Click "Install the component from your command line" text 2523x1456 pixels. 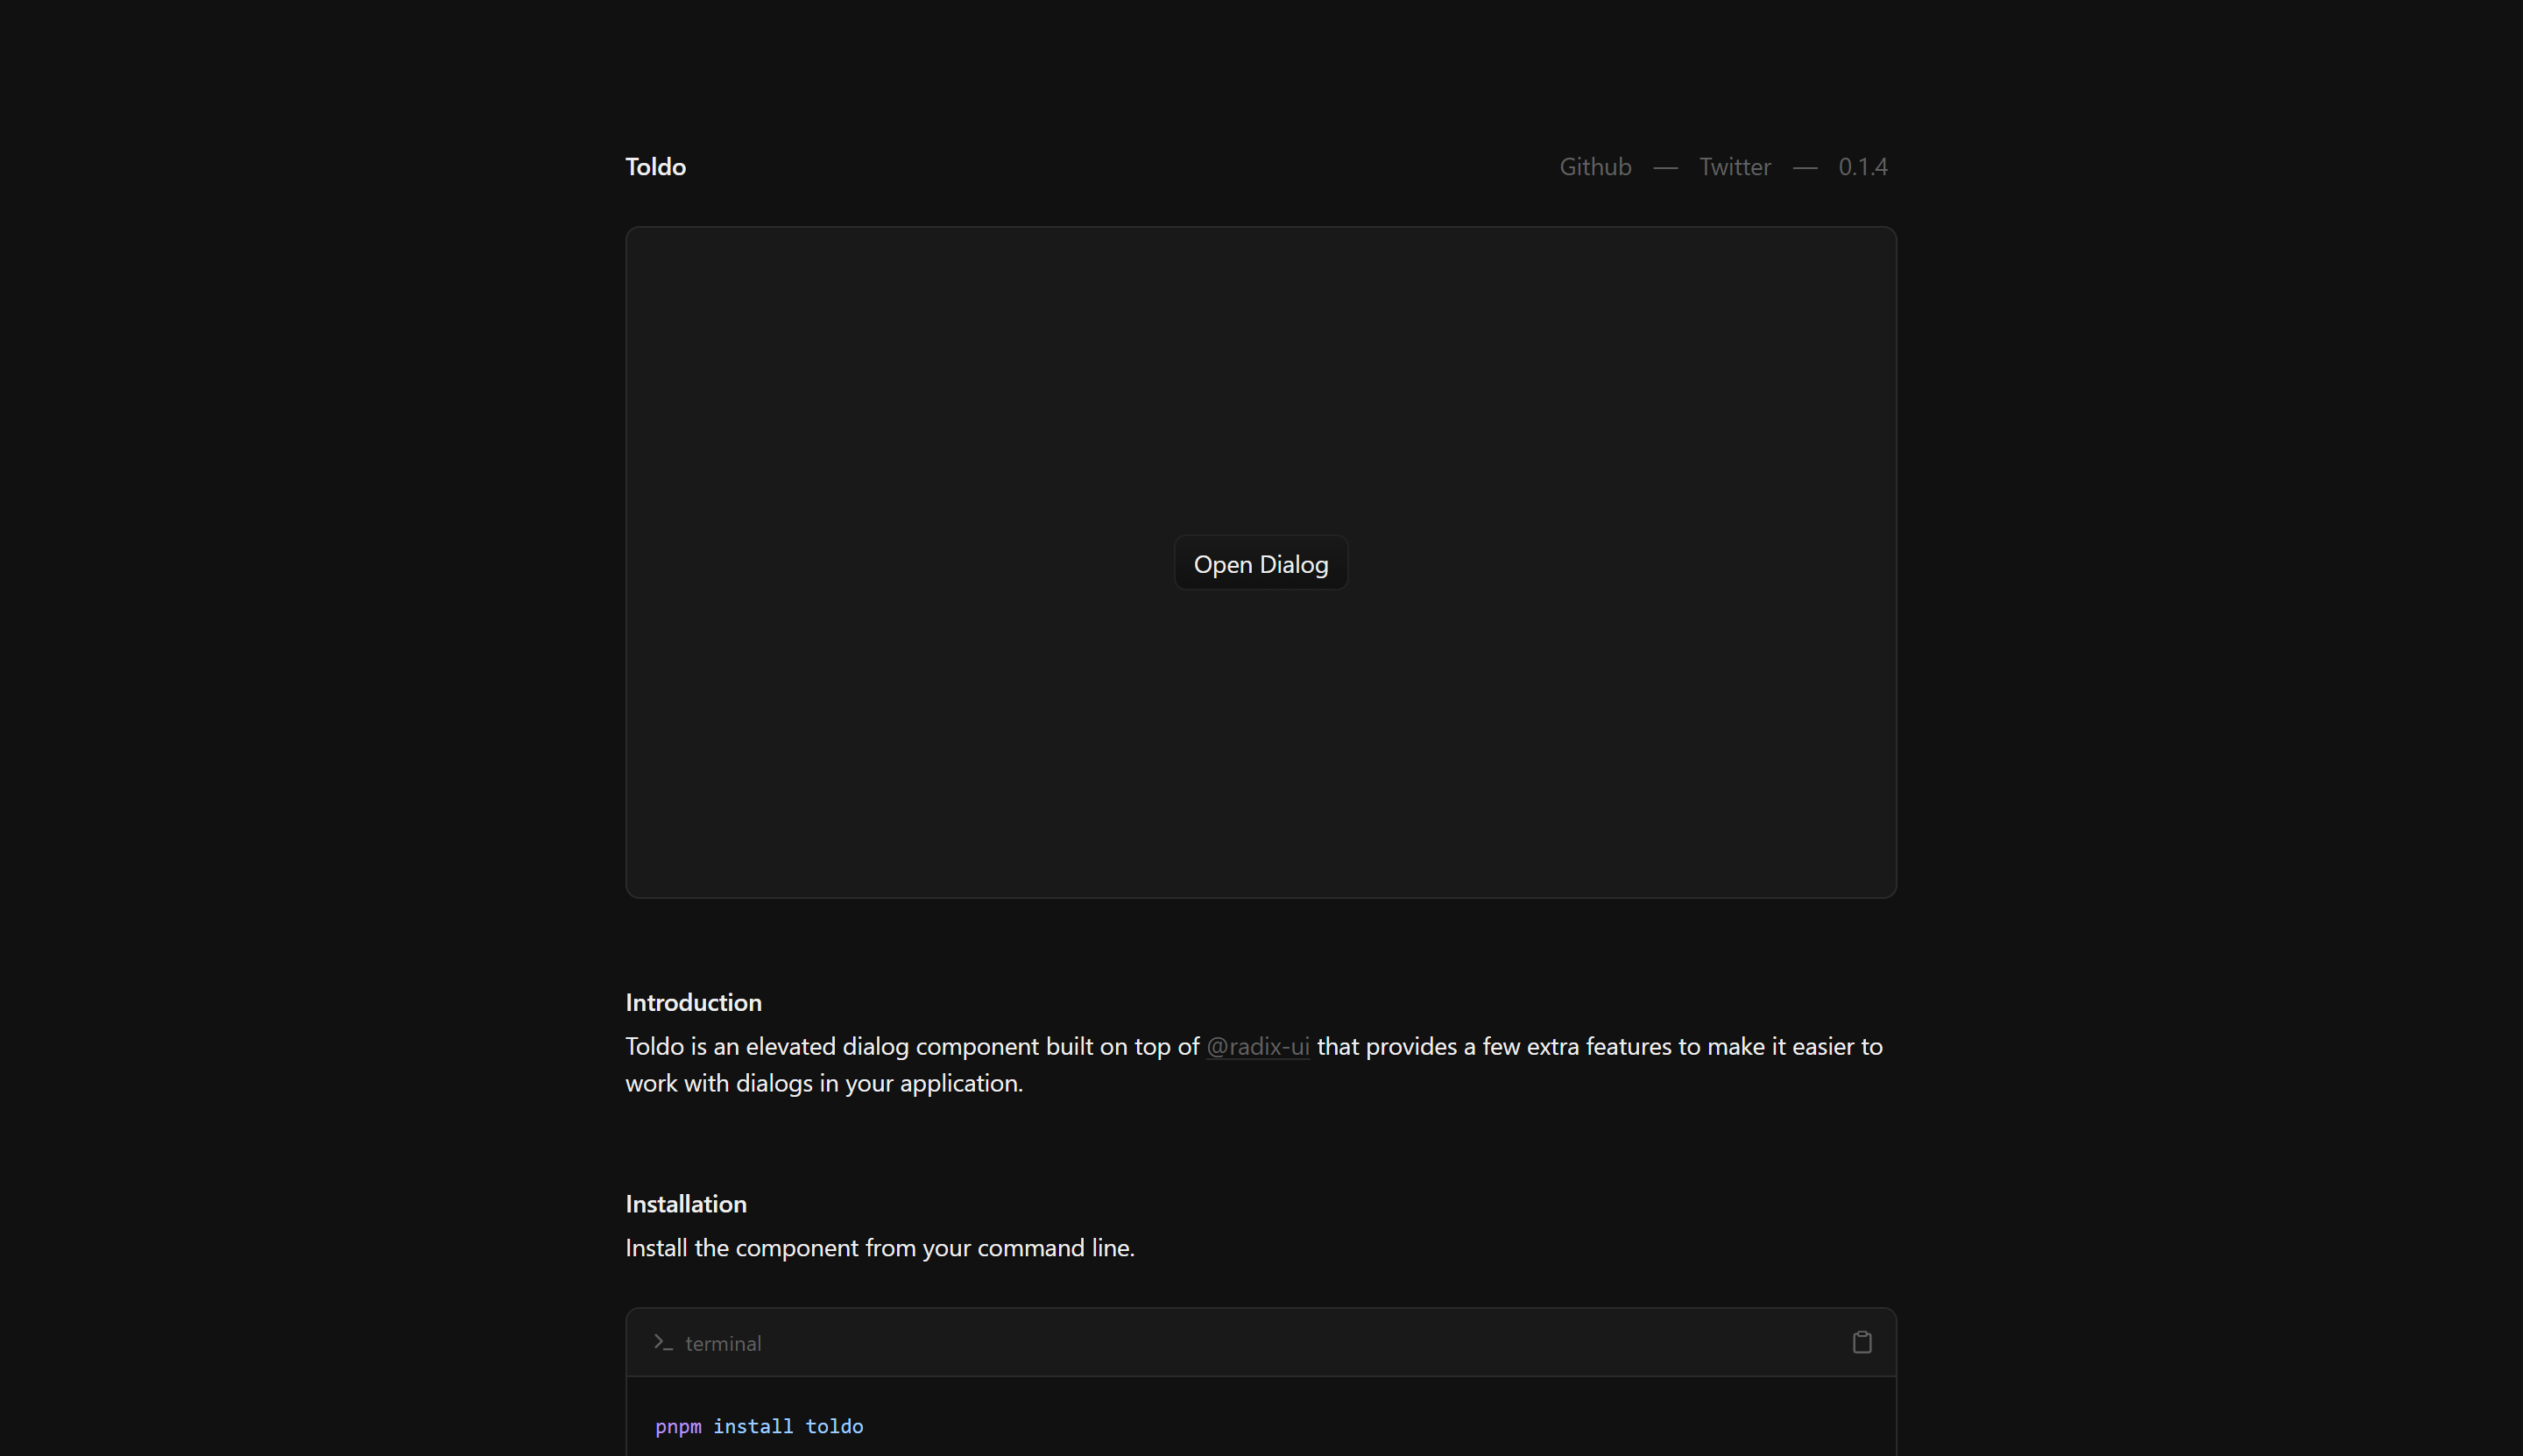point(880,1248)
